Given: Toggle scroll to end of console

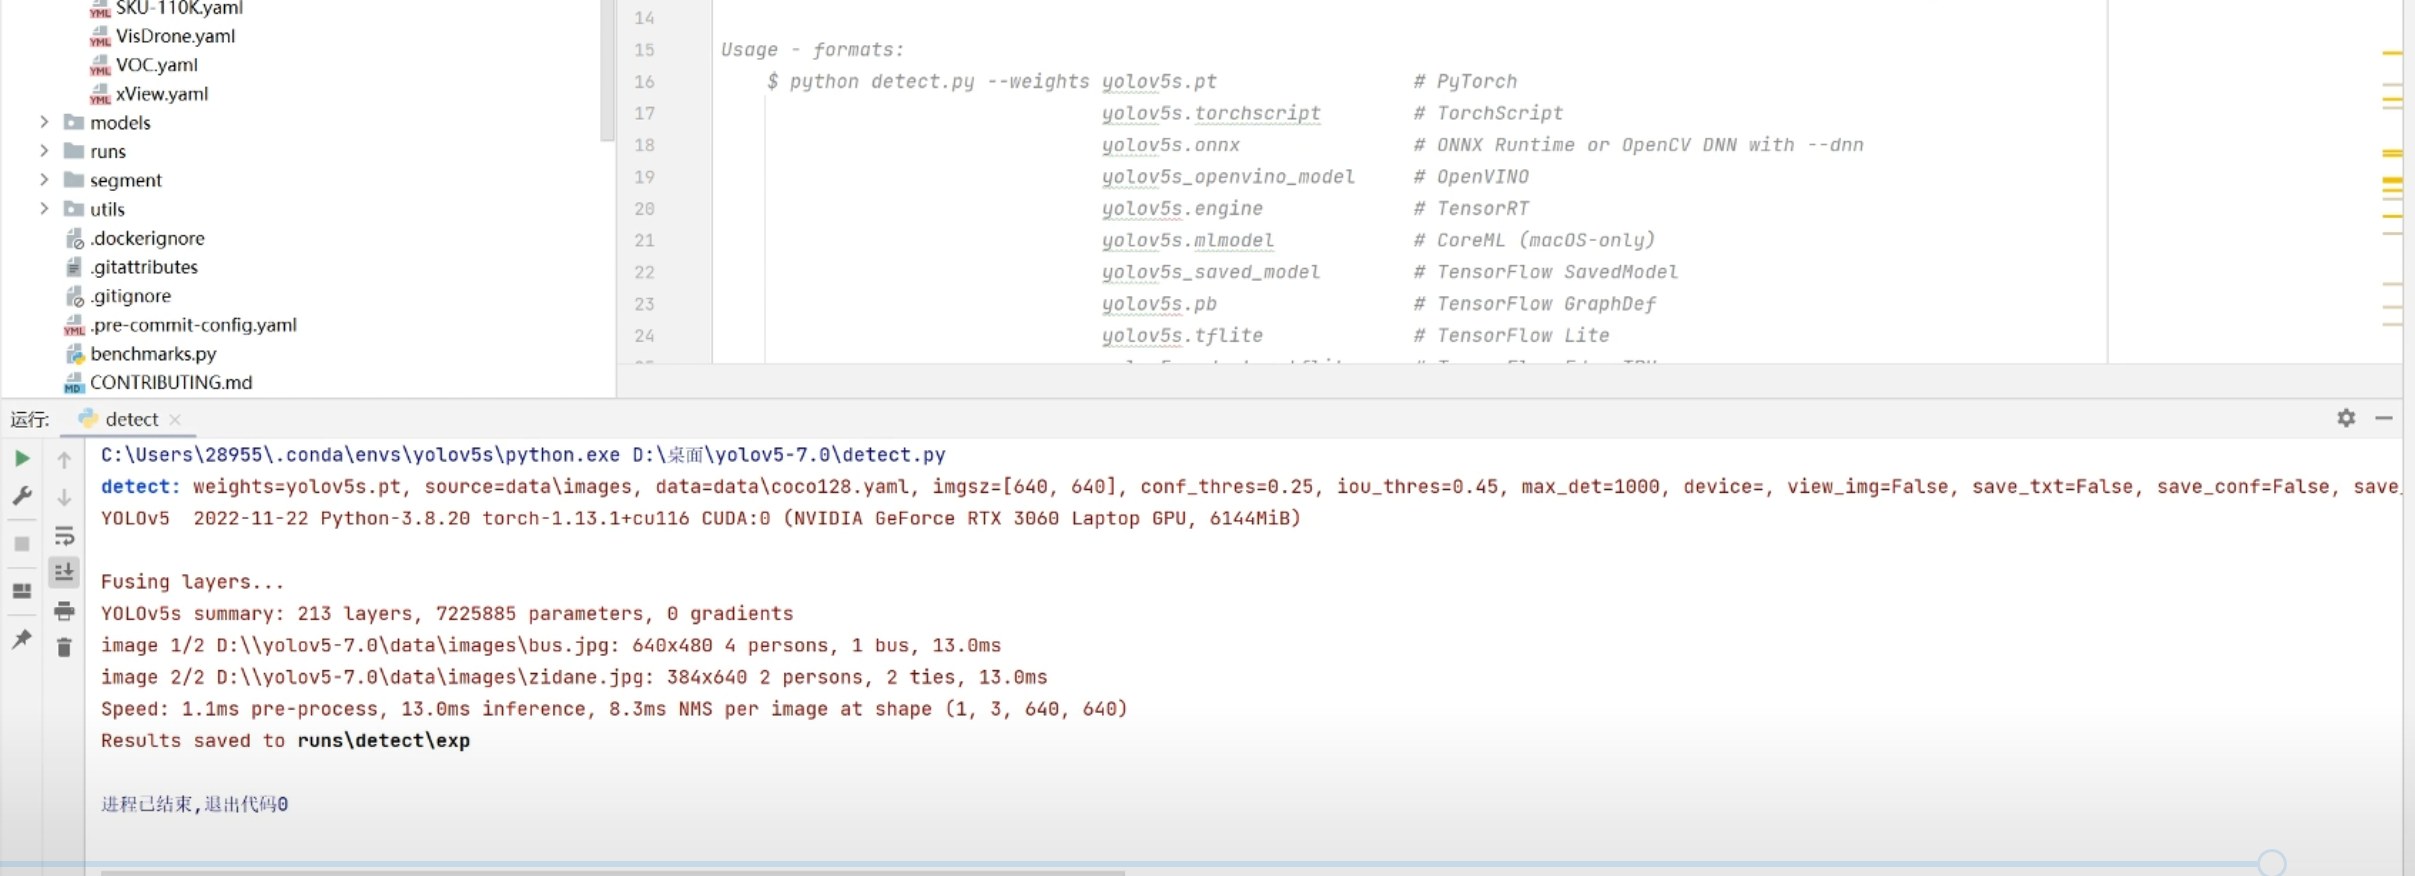Looking at the screenshot, I should pos(64,572).
